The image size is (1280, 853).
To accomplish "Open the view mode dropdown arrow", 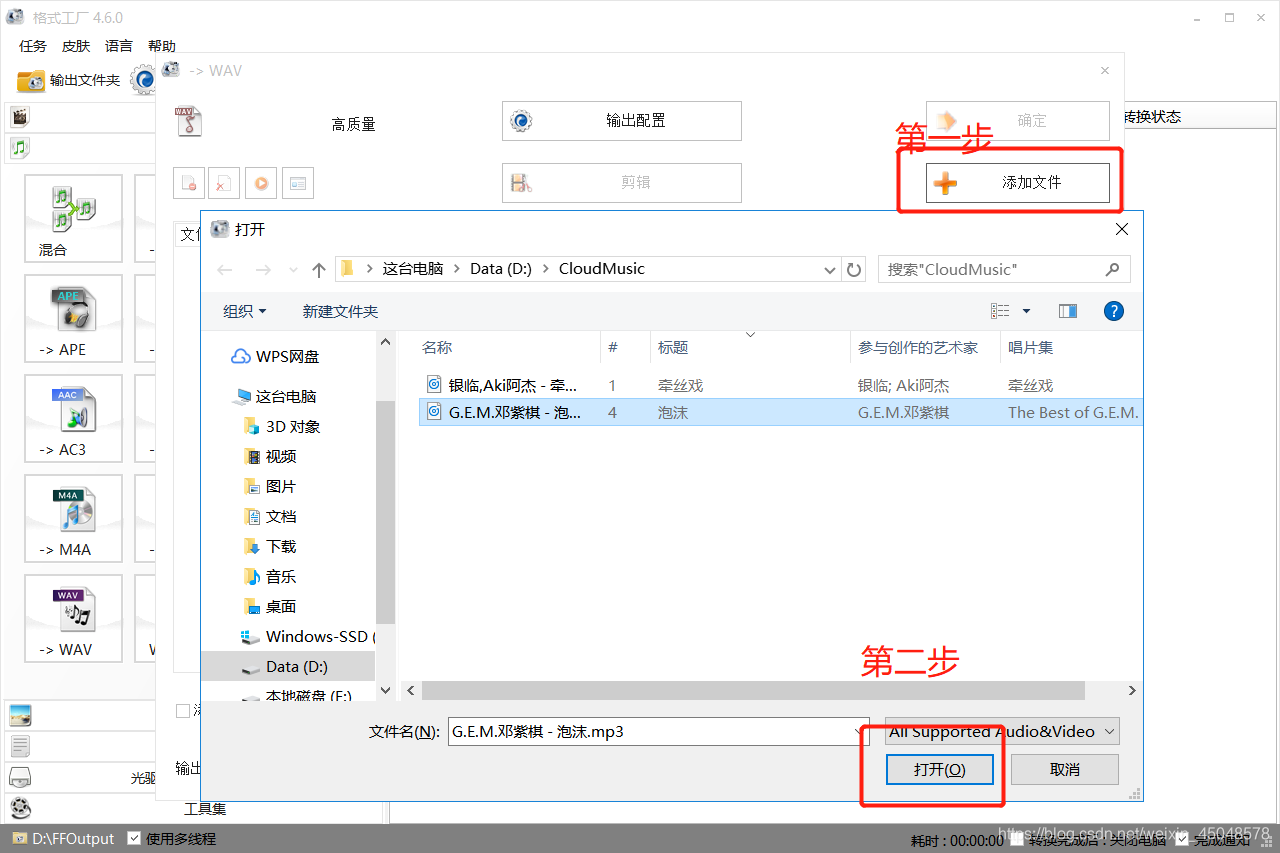I will [x=1026, y=311].
